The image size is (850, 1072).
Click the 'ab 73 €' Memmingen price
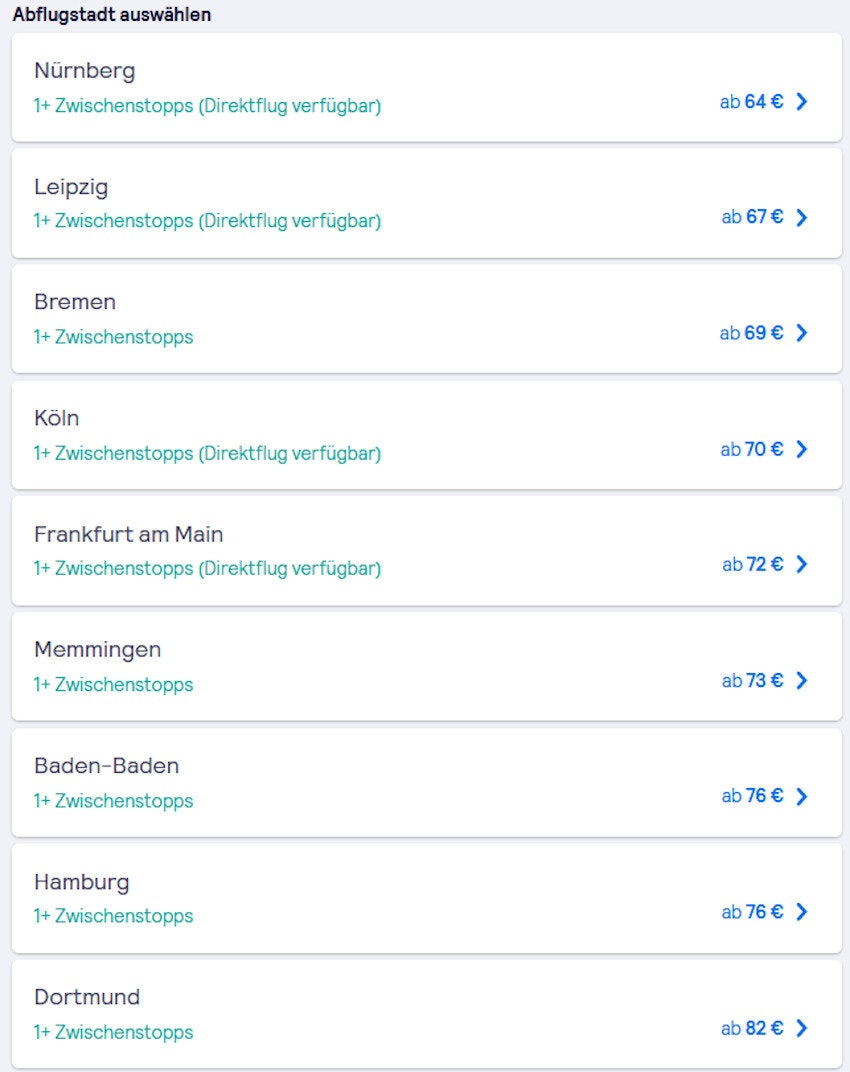coord(752,680)
